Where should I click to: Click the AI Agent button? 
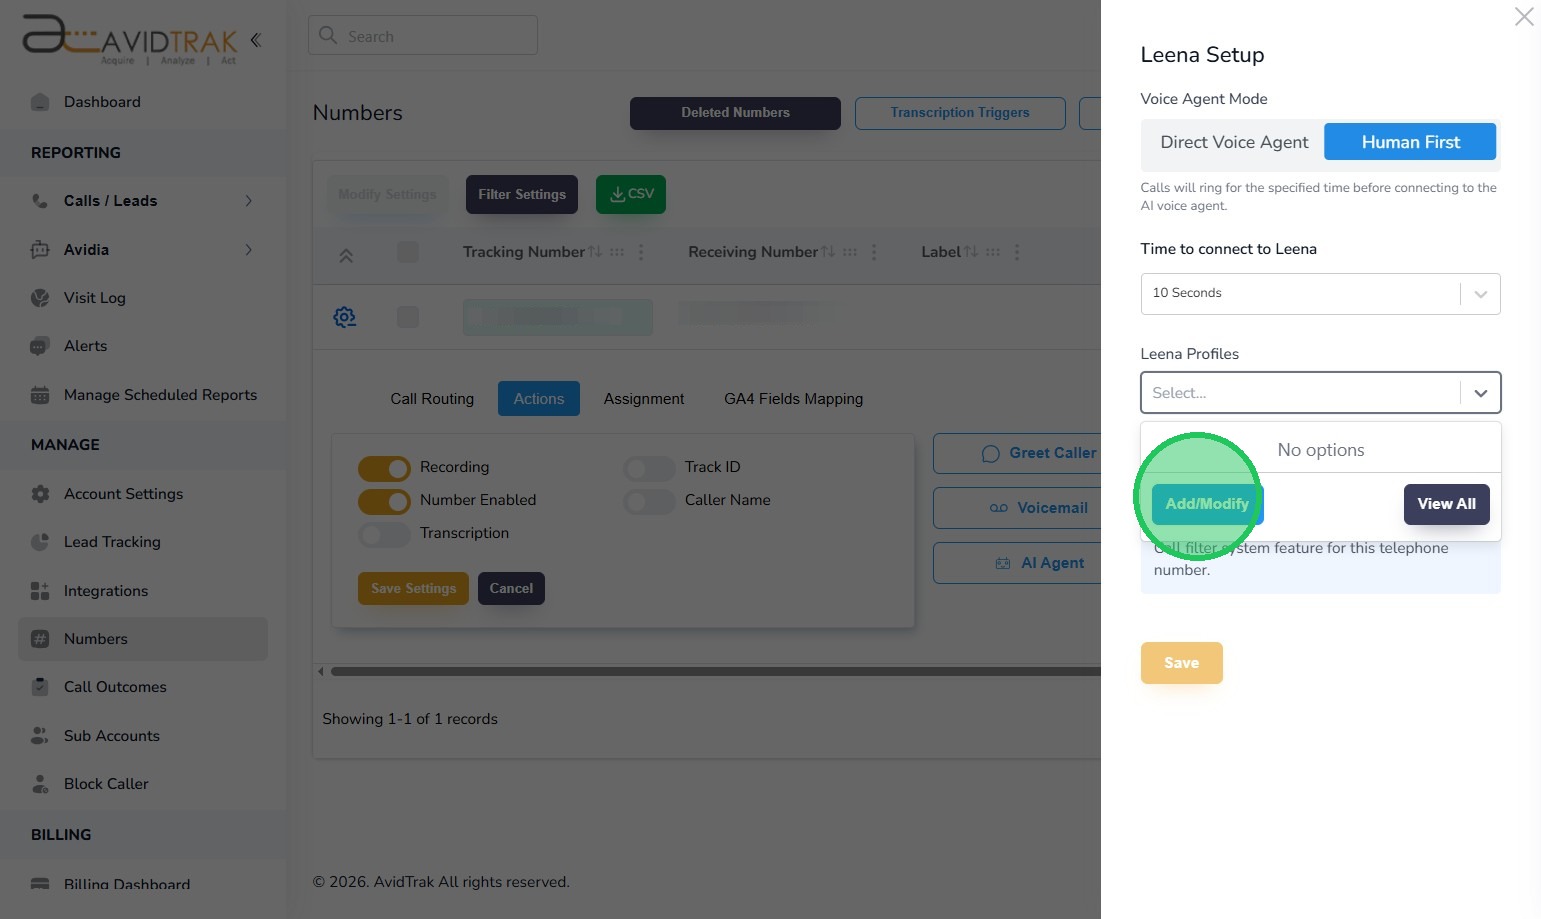1017,564
